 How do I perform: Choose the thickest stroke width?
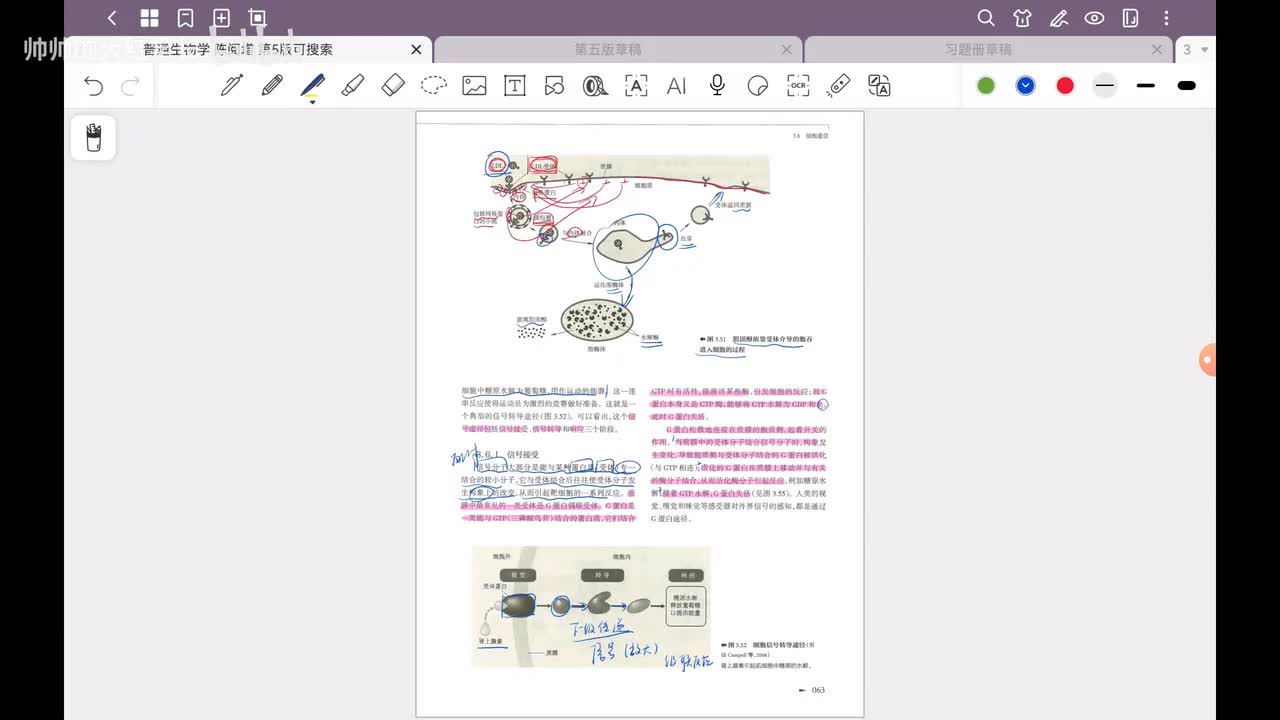coord(1187,86)
